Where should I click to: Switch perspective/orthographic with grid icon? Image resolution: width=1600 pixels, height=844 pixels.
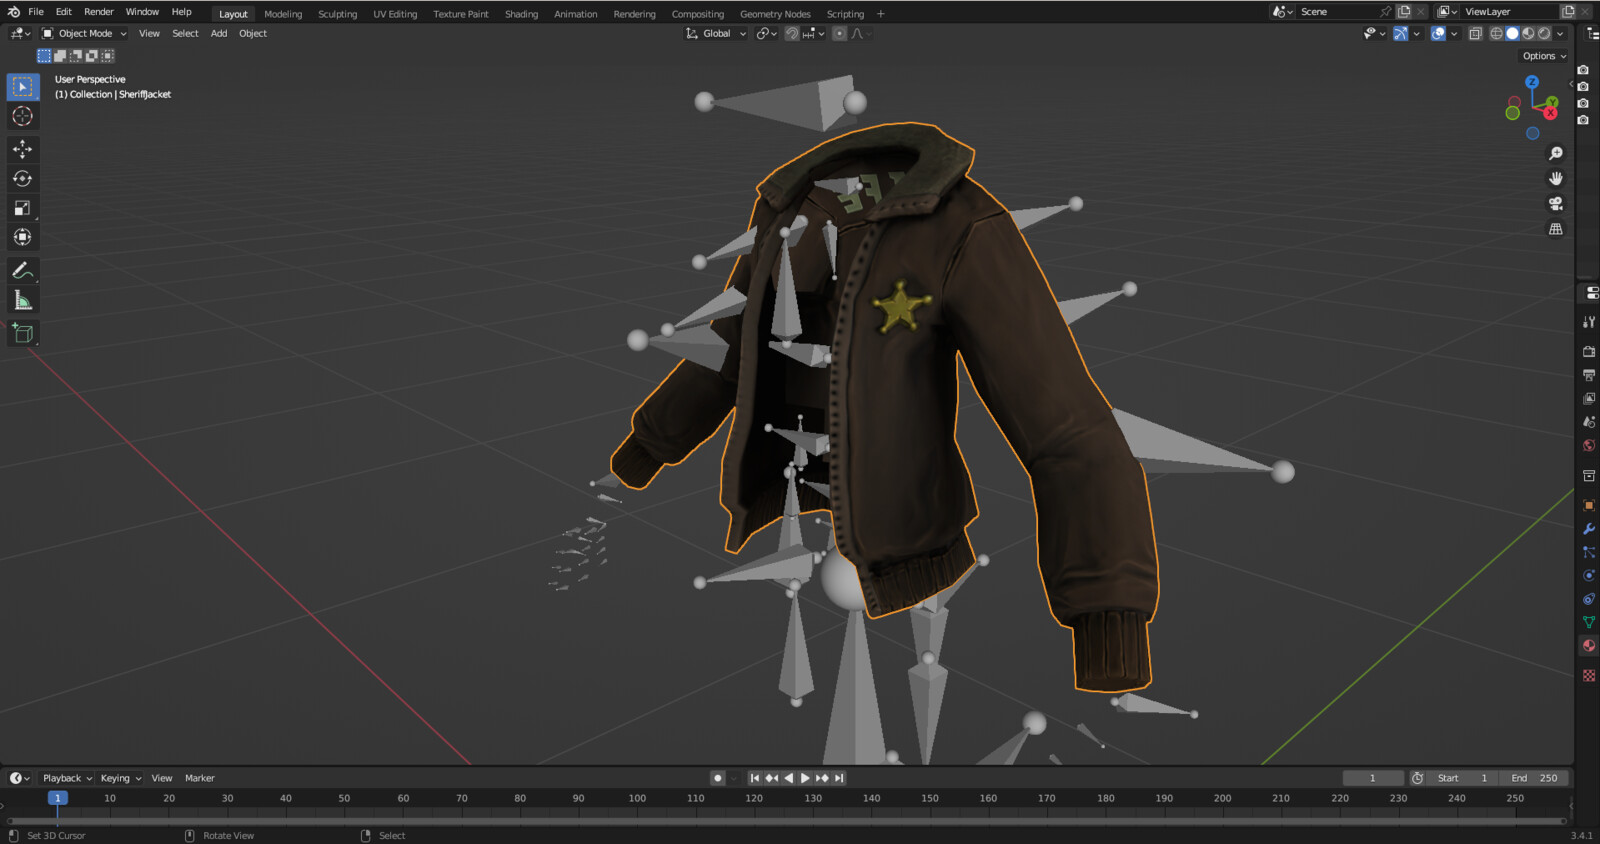(1556, 229)
